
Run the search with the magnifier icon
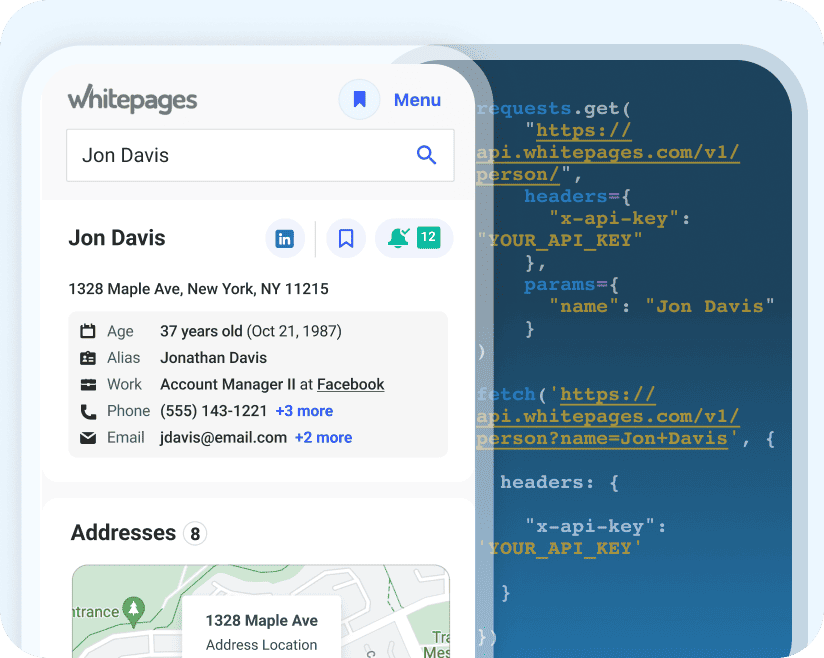point(426,155)
